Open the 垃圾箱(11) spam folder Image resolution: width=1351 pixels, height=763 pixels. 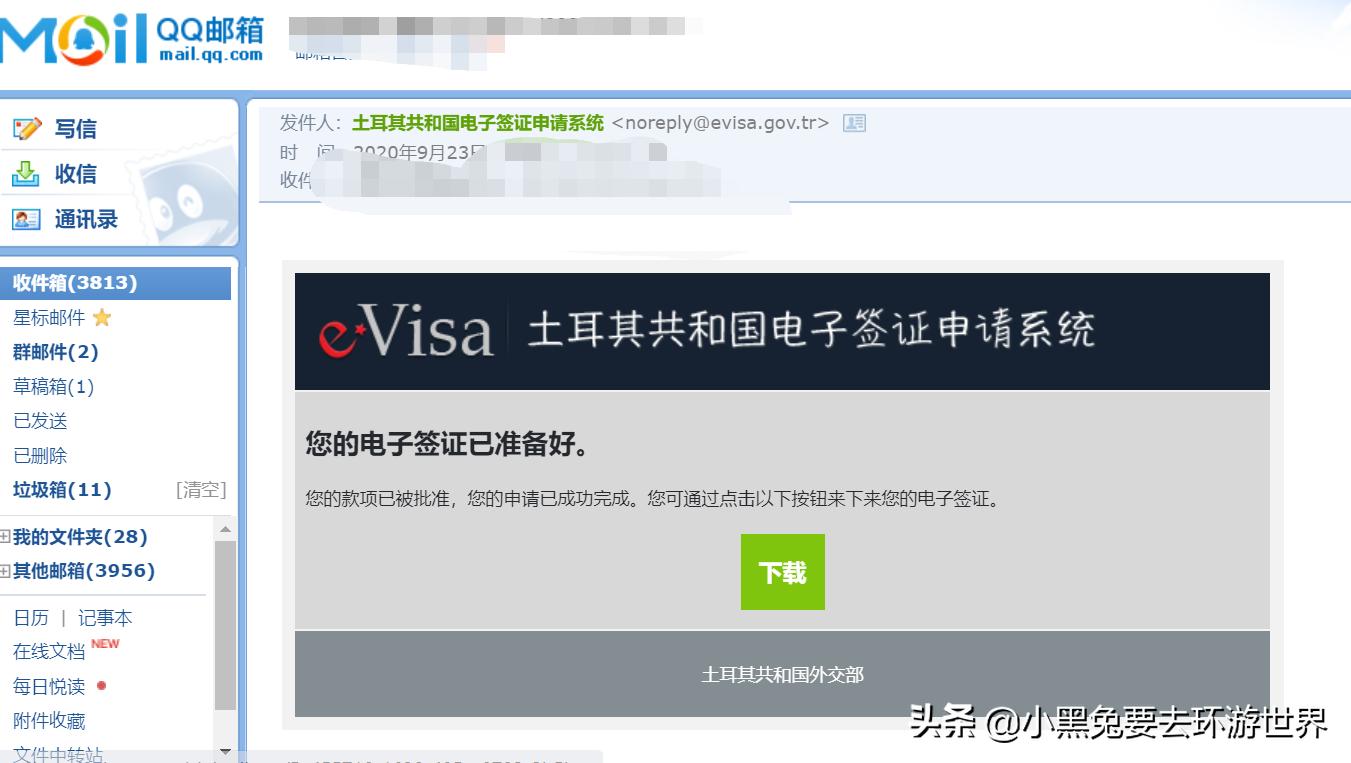pos(62,490)
